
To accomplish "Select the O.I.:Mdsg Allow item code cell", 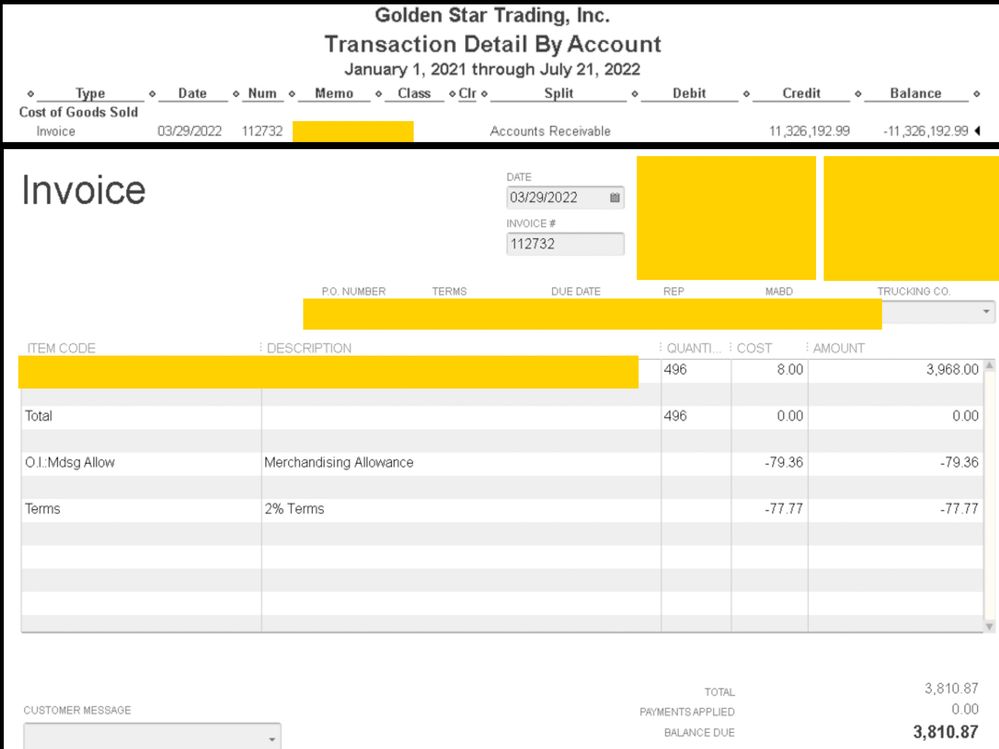I will click(141, 462).
